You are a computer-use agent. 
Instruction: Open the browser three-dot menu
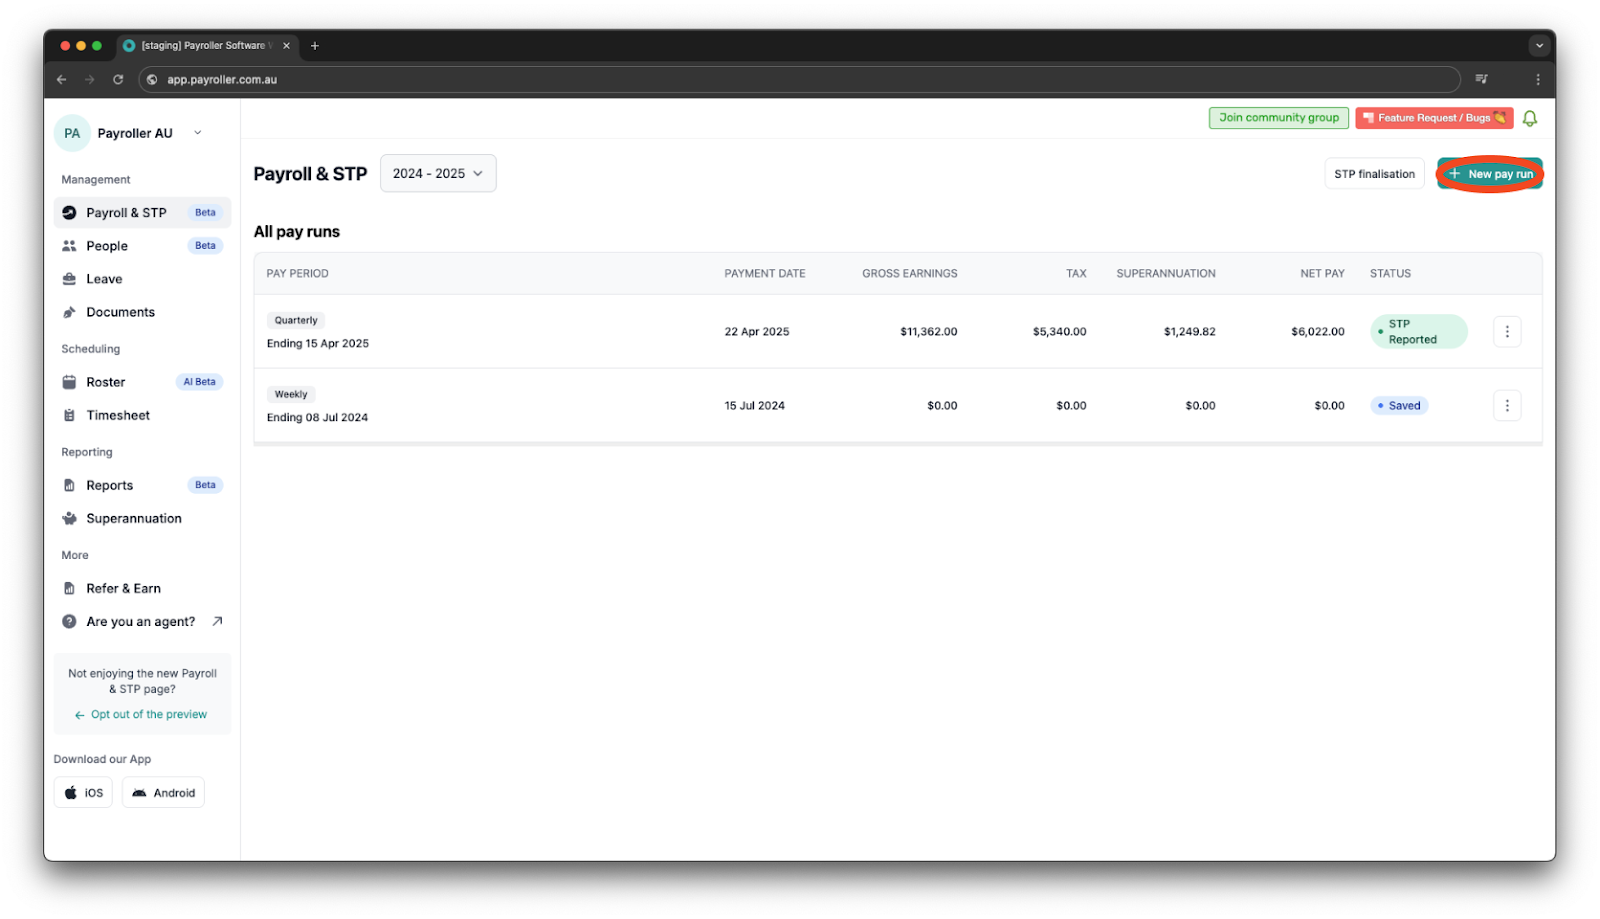pyautogui.click(x=1537, y=80)
